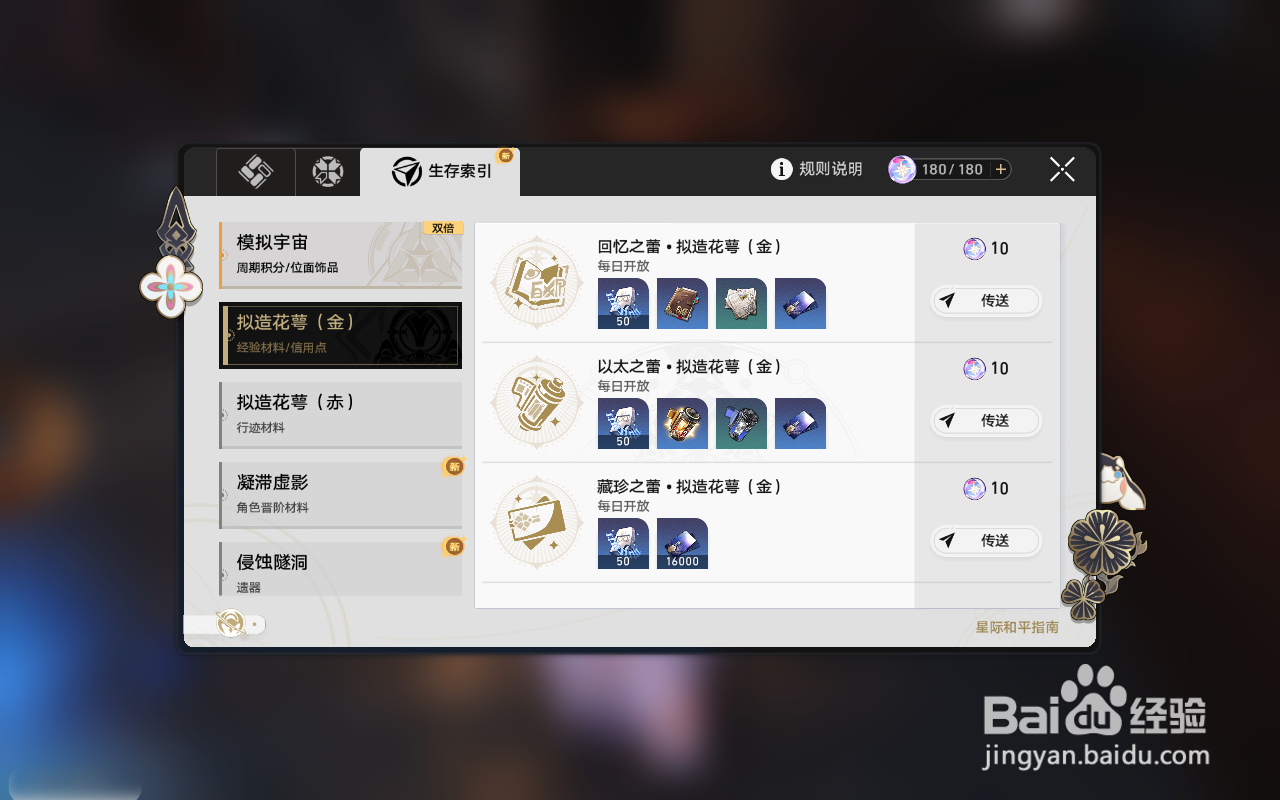The height and width of the screenshot is (800, 1280).
Task: Open the first guide tab icon
Action: pyautogui.click(x=256, y=172)
